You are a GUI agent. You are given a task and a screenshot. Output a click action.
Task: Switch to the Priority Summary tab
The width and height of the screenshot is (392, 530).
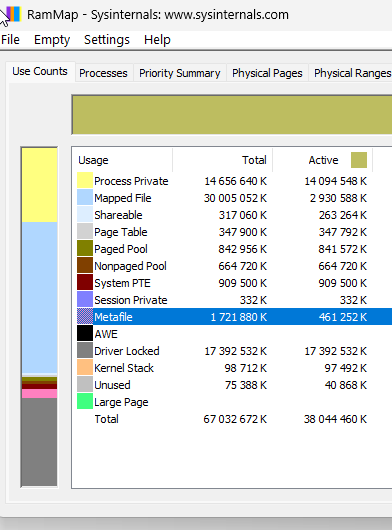pos(179,73)
